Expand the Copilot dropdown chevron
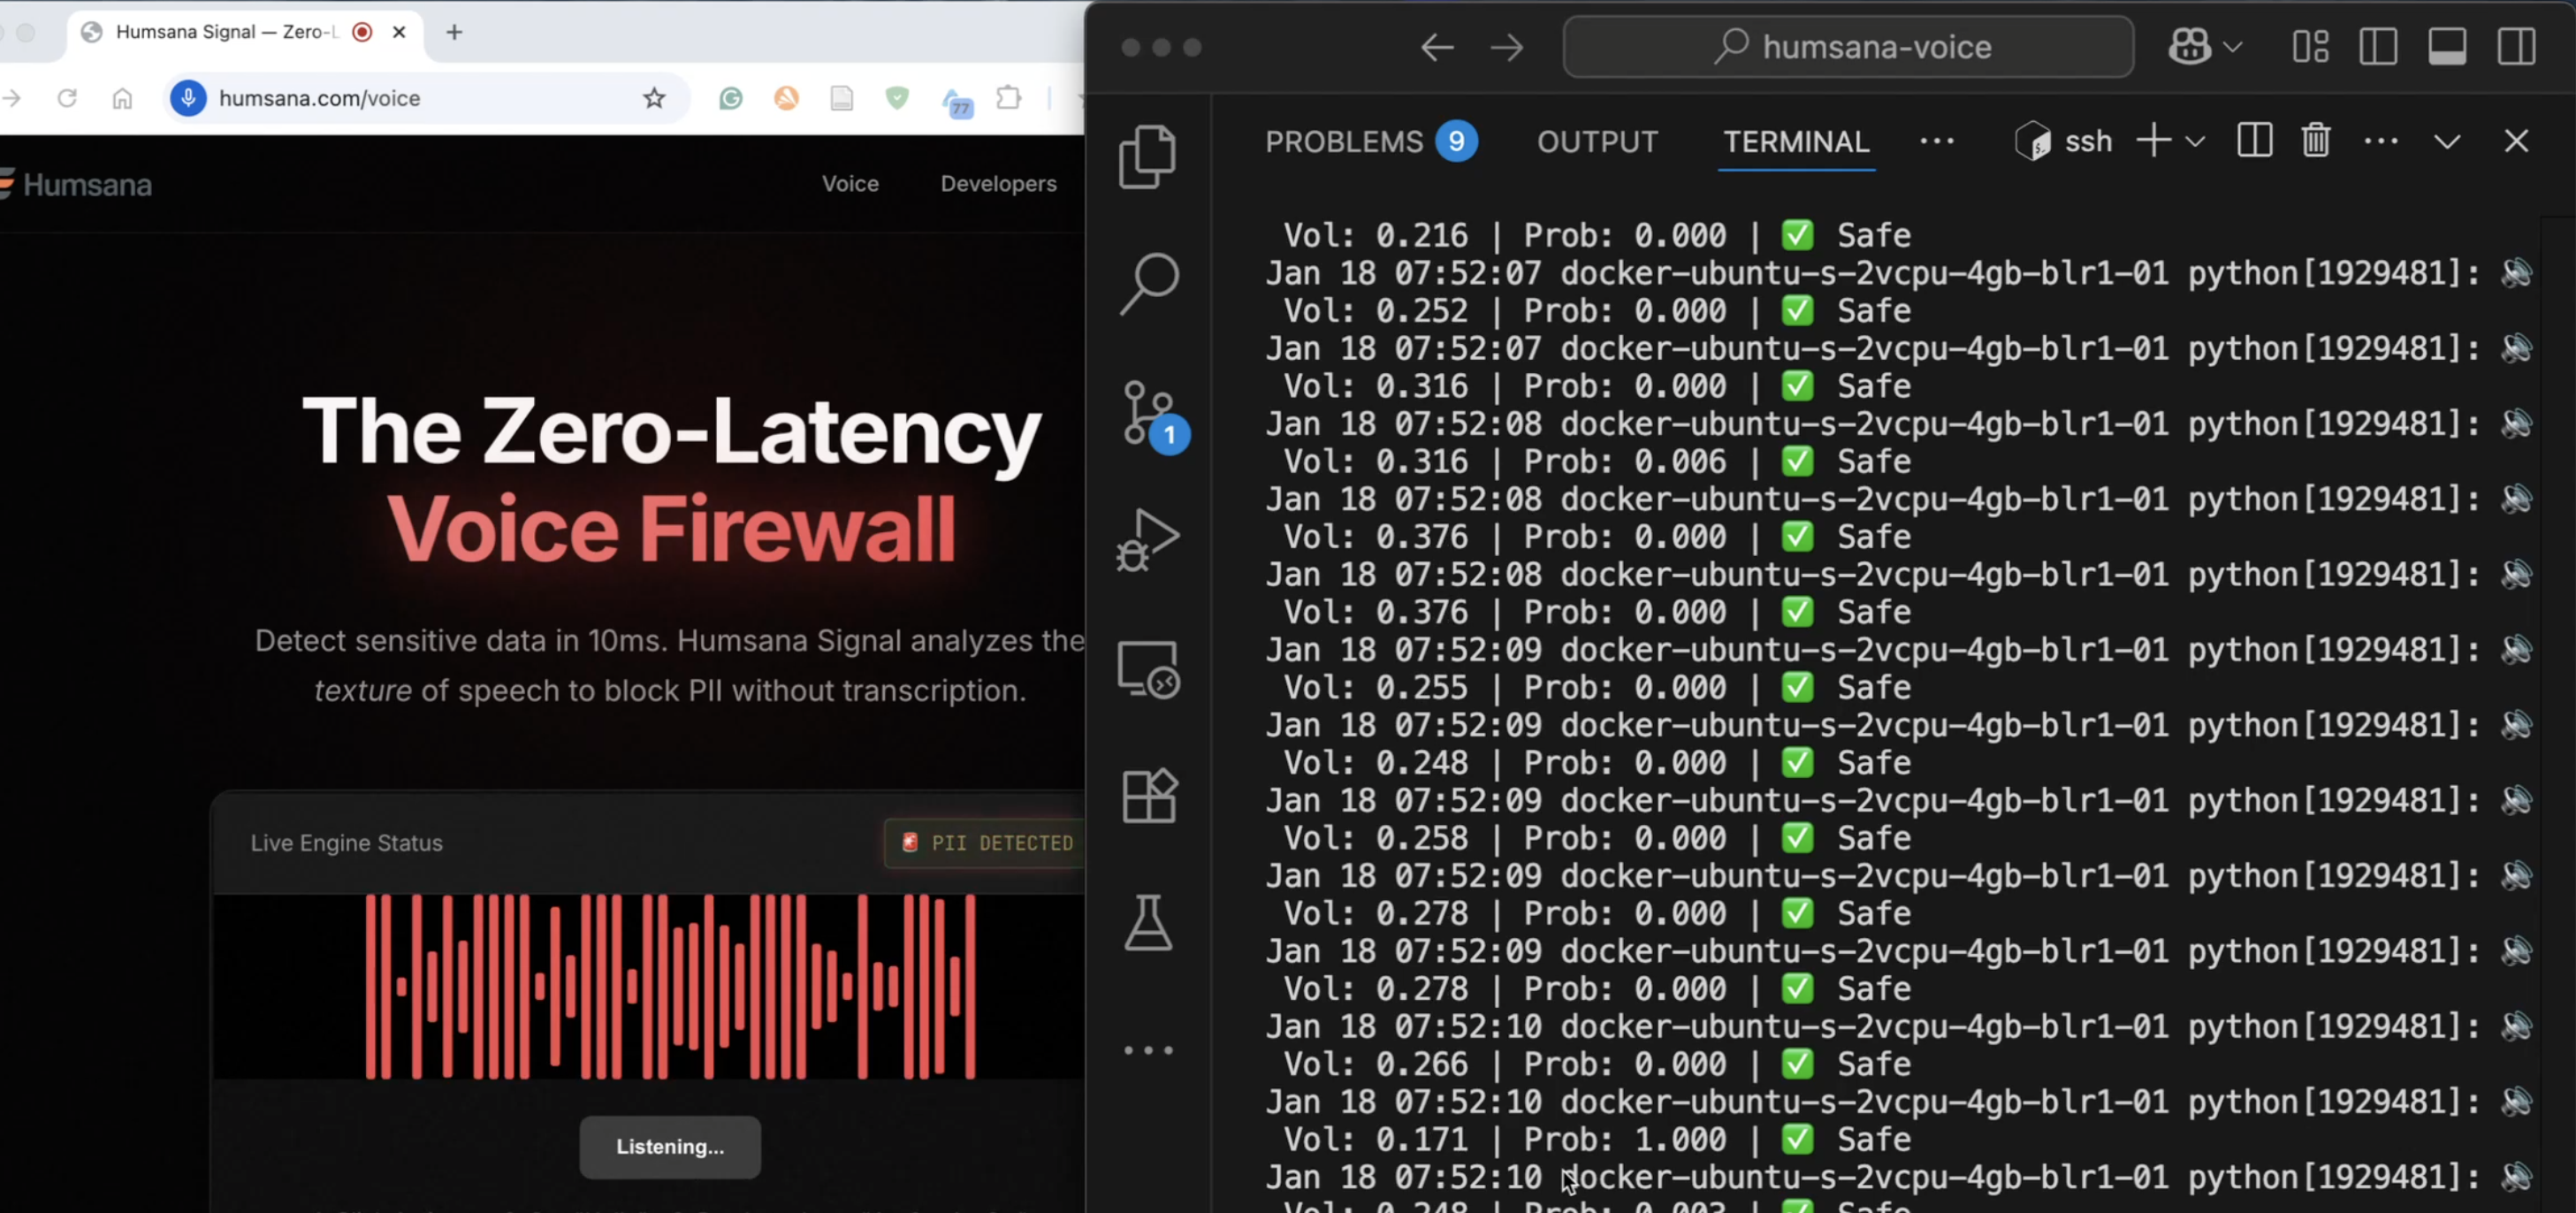The width and height of the screenshot is (2576, 1213). click(x=2232, y=47)
